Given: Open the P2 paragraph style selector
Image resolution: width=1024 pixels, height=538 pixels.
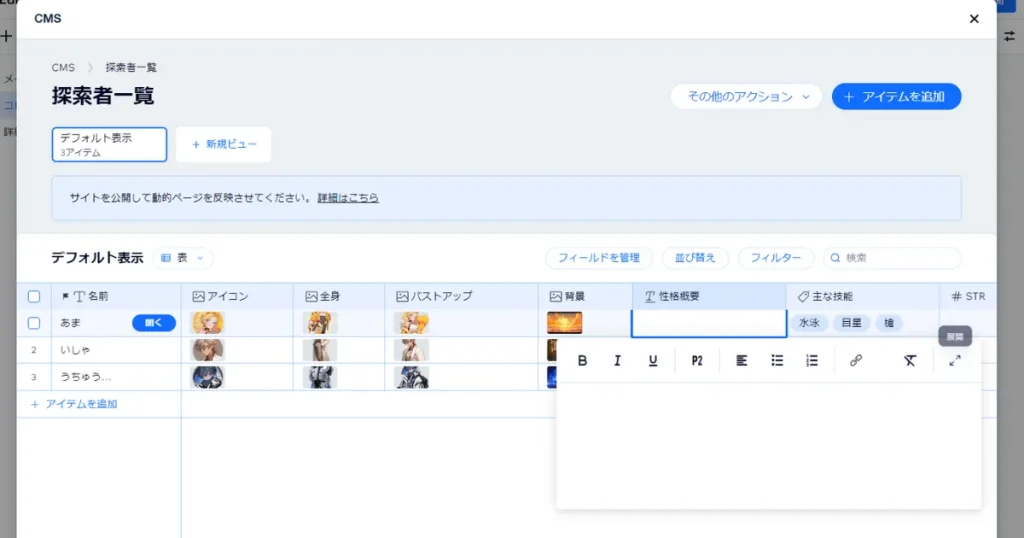Looking at the screenshot, I should point(697,360).
